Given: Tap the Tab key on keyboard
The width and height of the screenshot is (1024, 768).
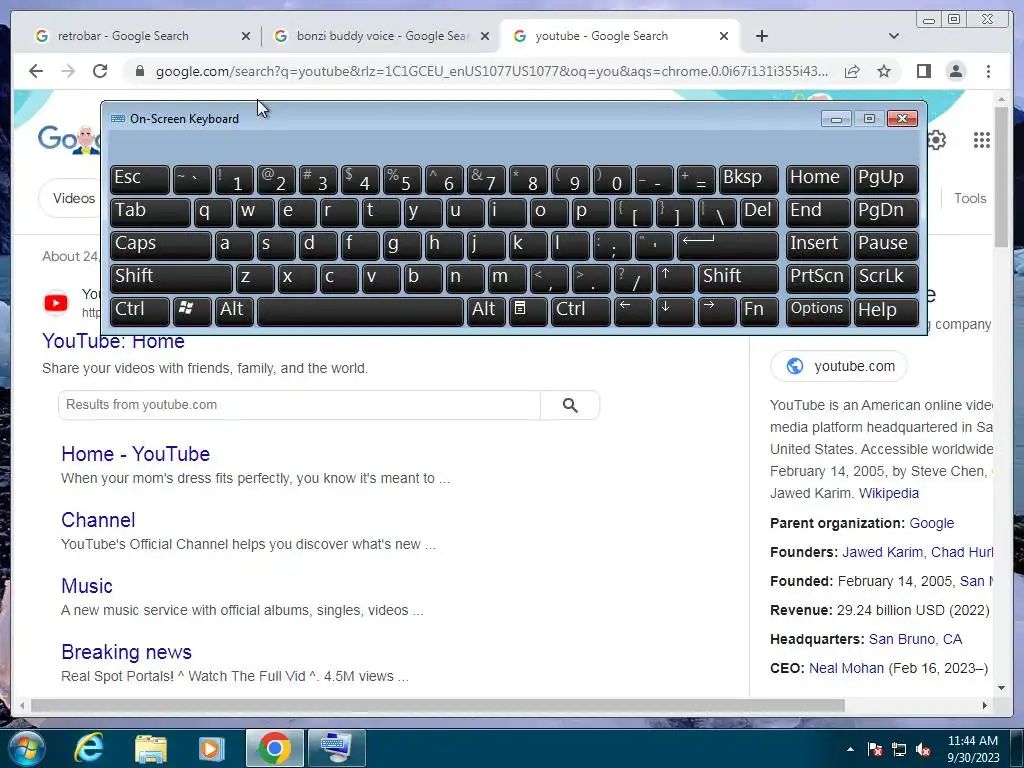Looking at the screenshot, I should point(150,212).
